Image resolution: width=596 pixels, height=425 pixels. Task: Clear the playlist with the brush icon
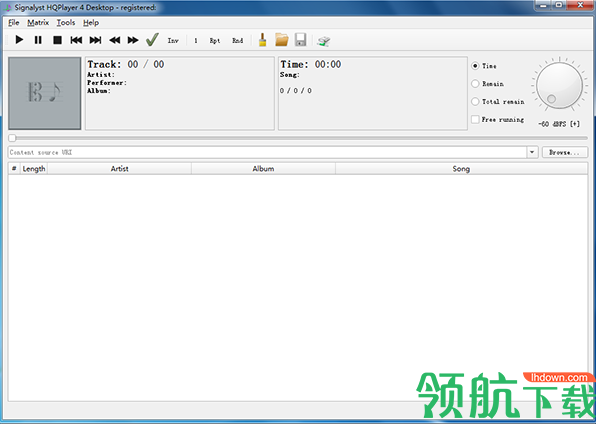click(x=262, y=40)
